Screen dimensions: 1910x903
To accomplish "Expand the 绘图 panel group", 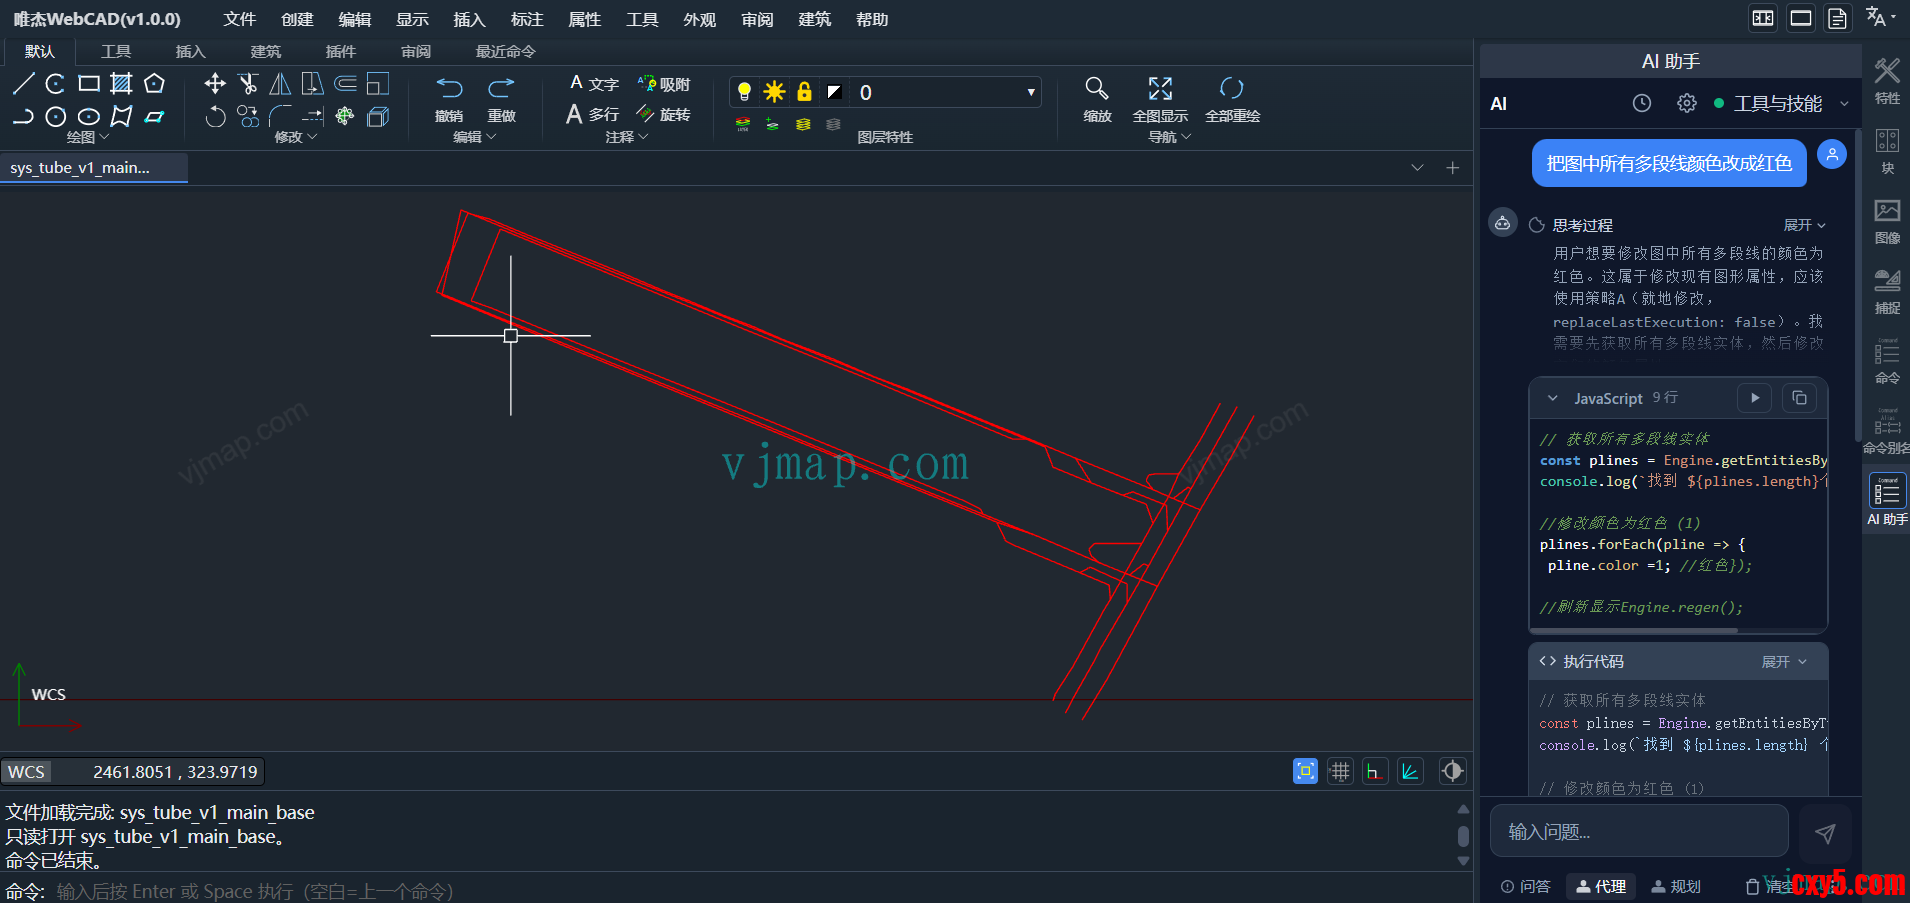I will point(88,137).
